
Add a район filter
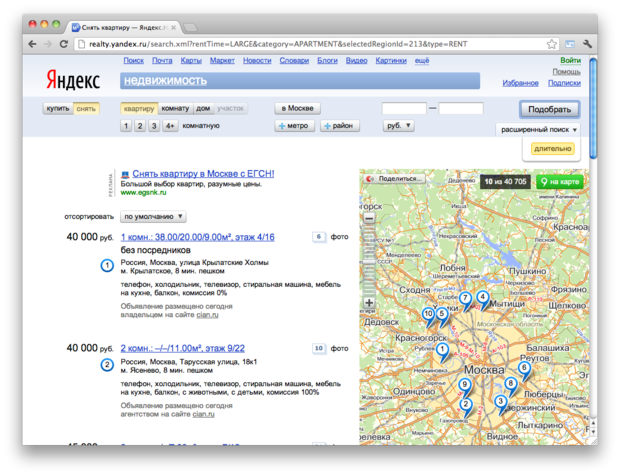tap(340, 126)
